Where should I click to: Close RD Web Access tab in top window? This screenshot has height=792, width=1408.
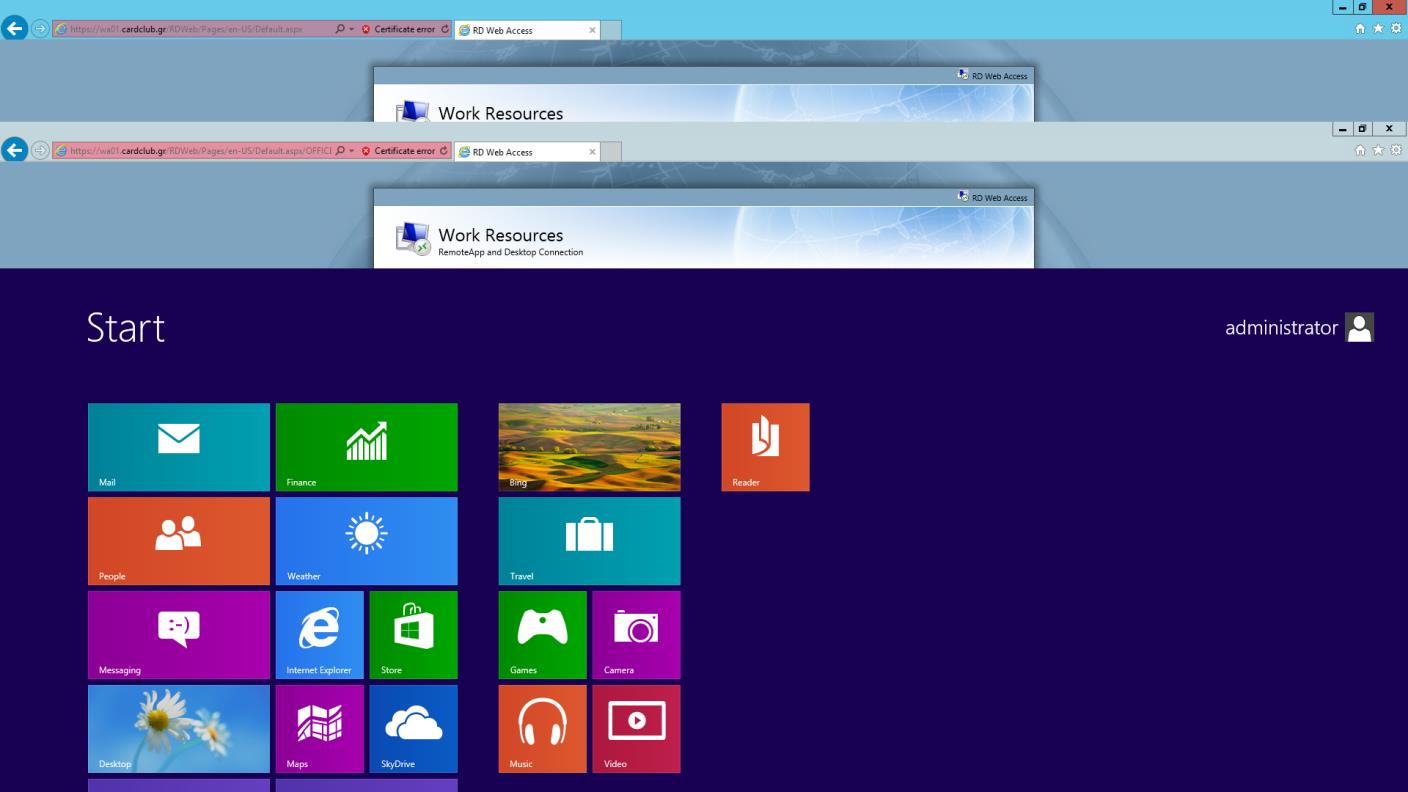(592, 30)
